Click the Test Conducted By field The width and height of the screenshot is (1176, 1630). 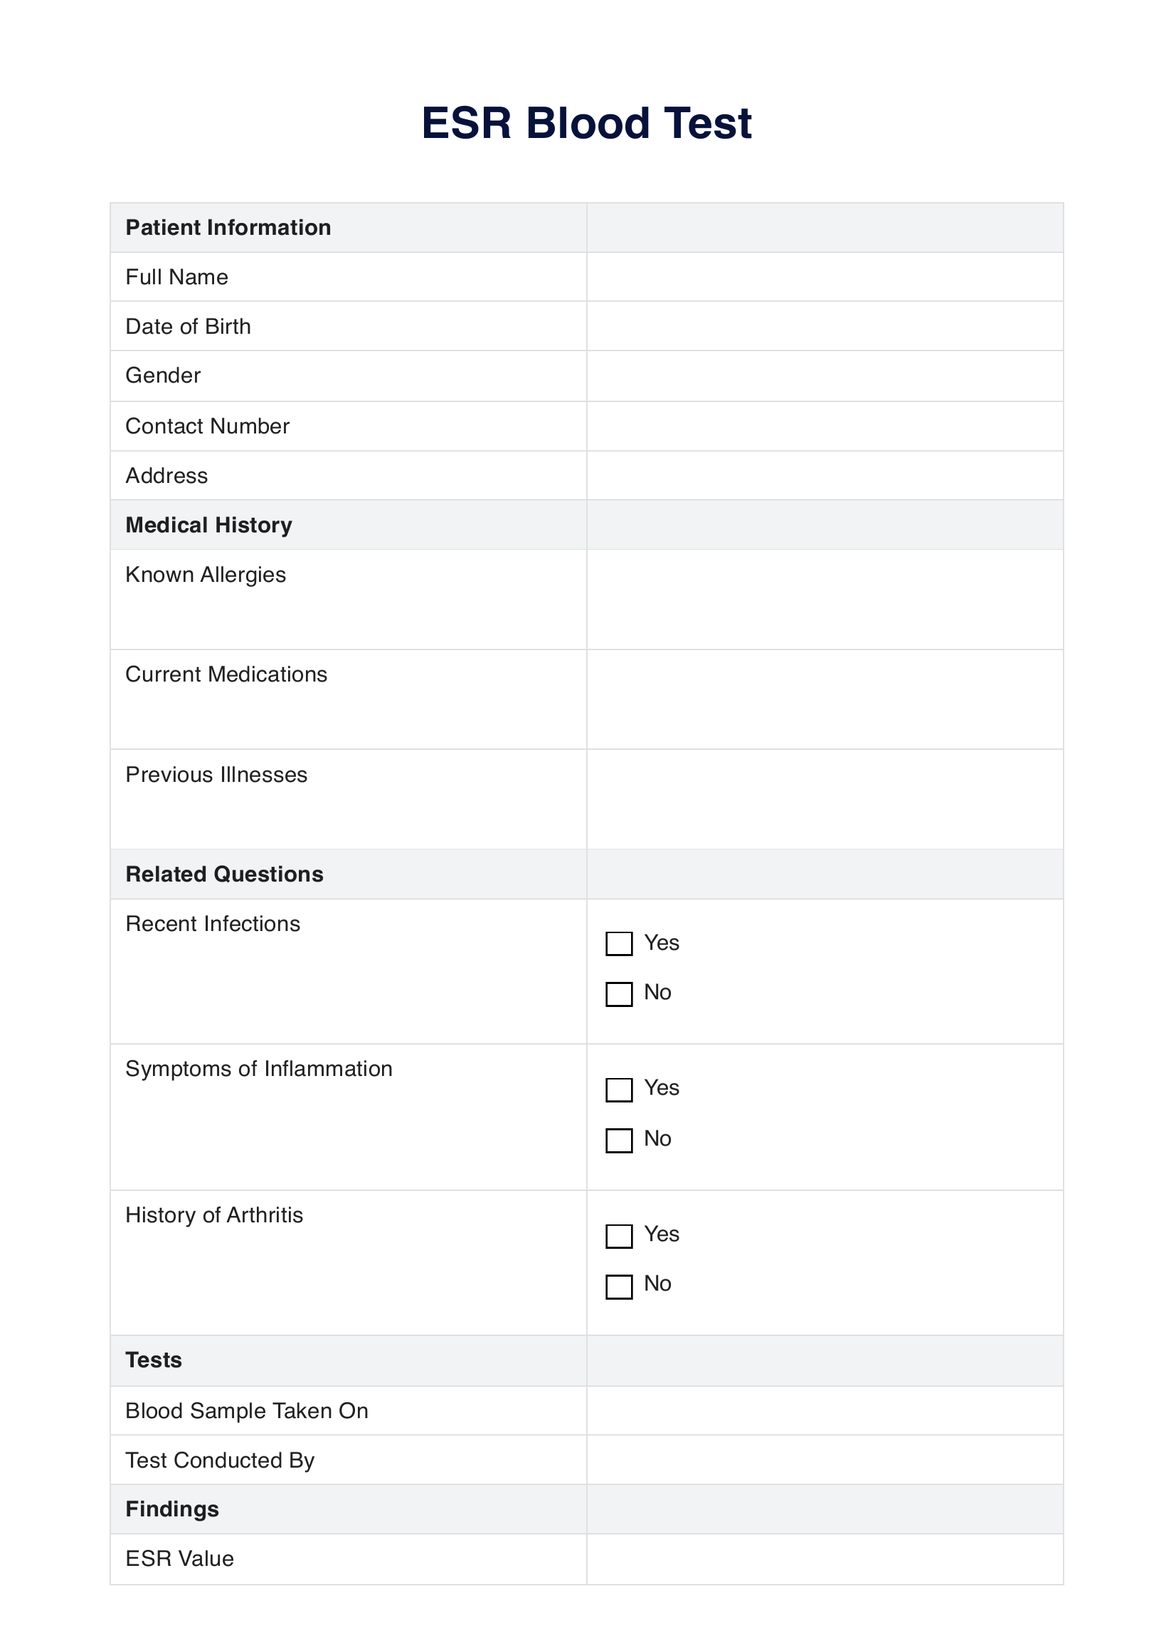pyautogui.click(x=824, y=1460)
